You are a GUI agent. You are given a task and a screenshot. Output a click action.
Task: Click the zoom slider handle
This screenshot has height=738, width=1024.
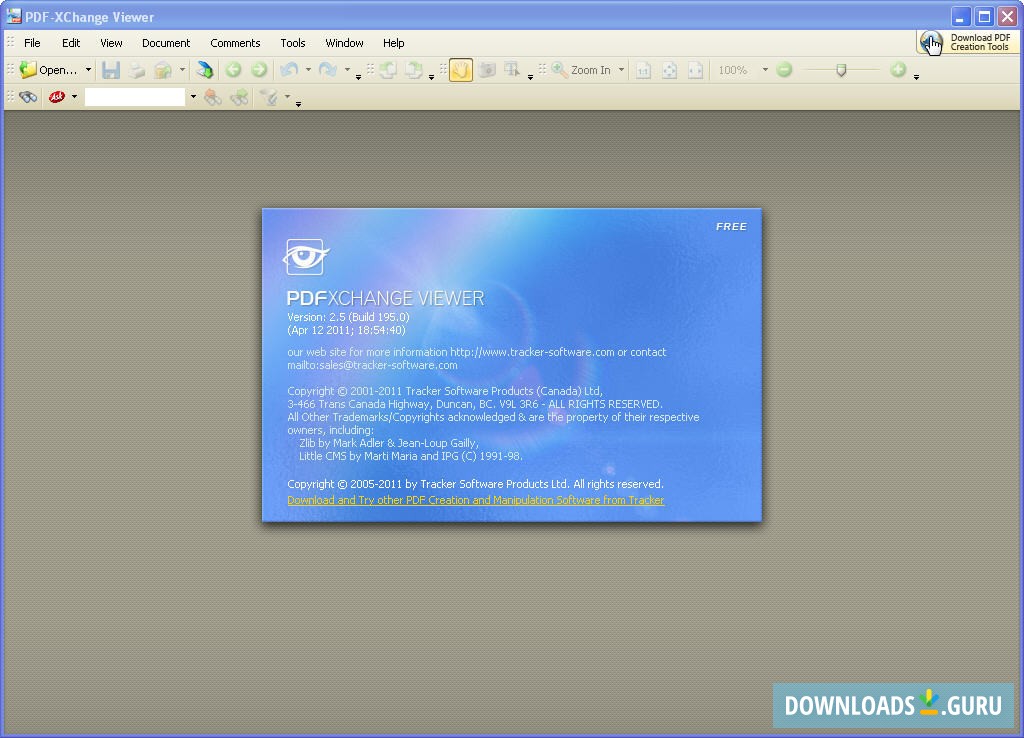tap(841, 70)
